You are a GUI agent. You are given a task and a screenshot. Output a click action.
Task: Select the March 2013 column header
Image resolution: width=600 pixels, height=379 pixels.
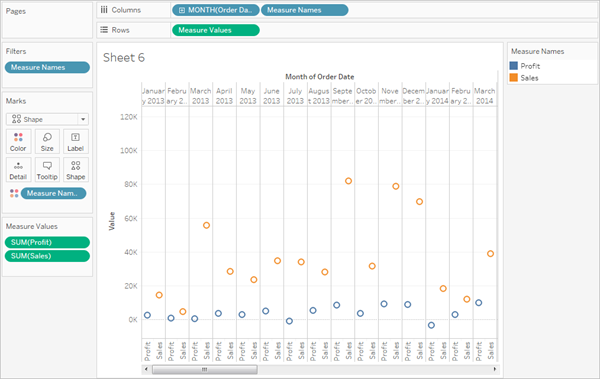point(201,96)
